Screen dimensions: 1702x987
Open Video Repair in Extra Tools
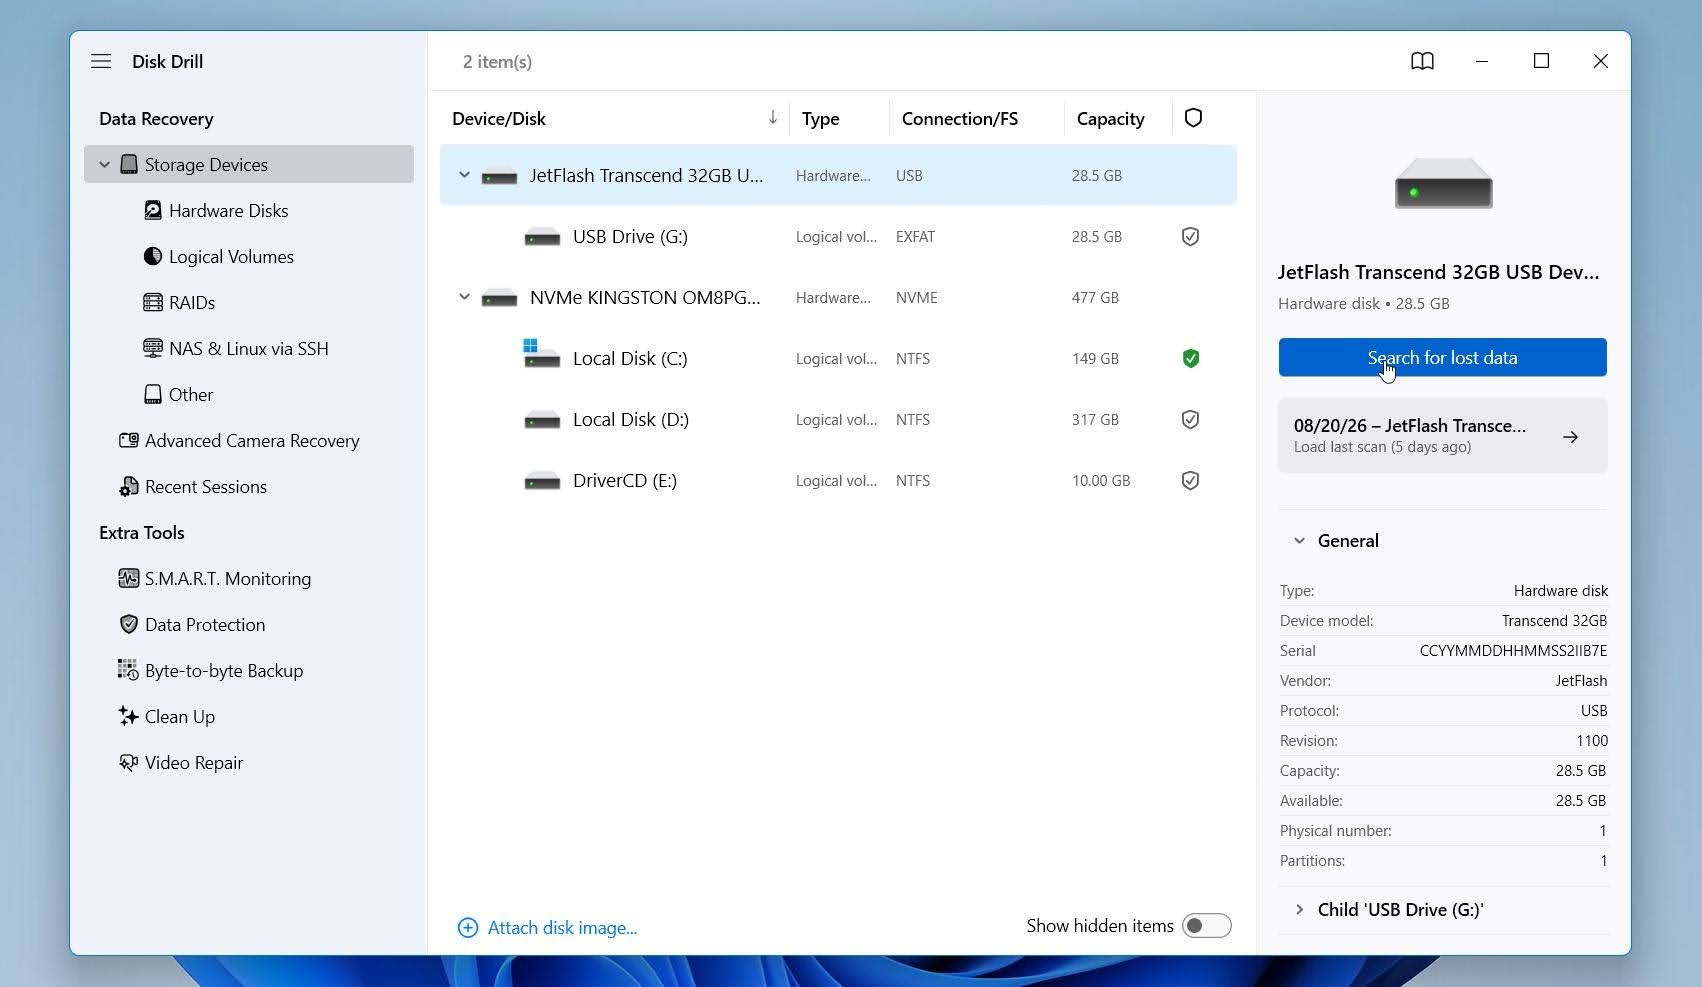(x=194, y=762)
